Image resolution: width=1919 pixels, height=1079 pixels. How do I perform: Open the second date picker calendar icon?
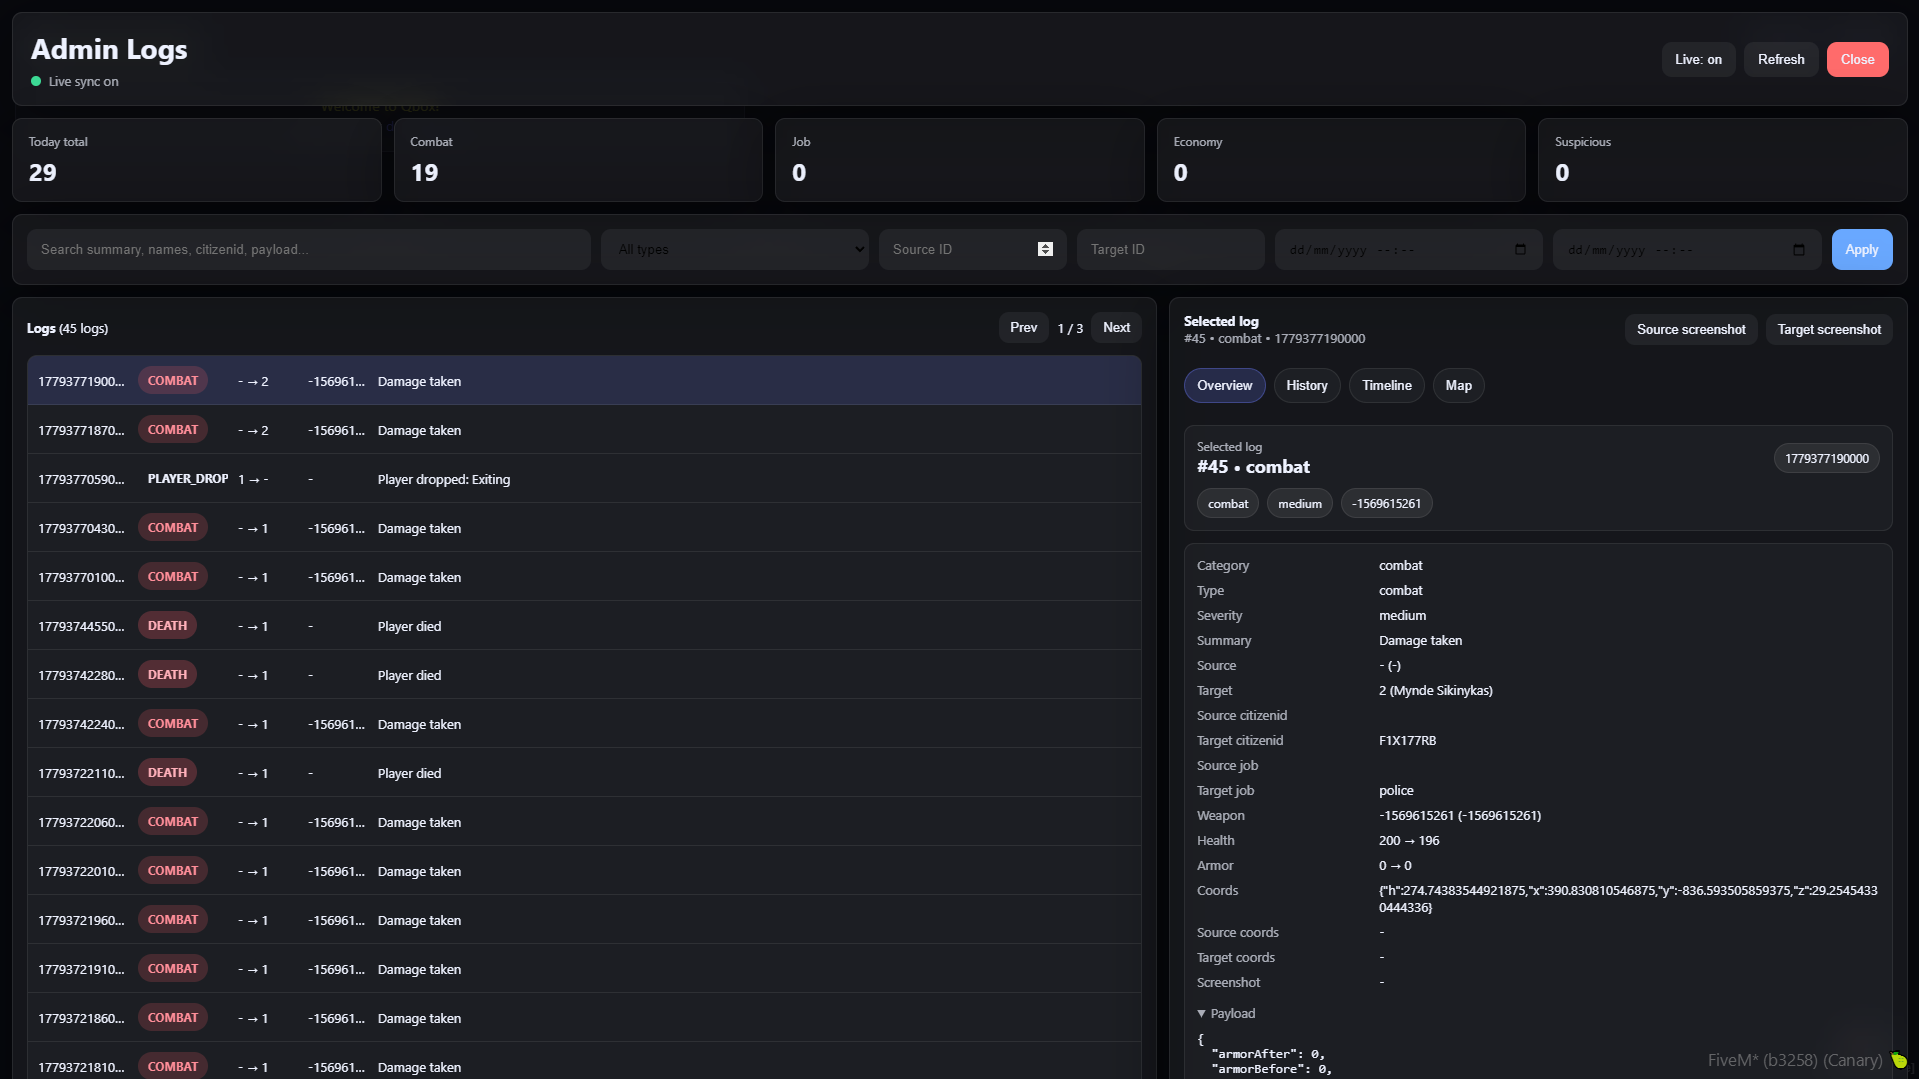click(x=1798, y=249)
